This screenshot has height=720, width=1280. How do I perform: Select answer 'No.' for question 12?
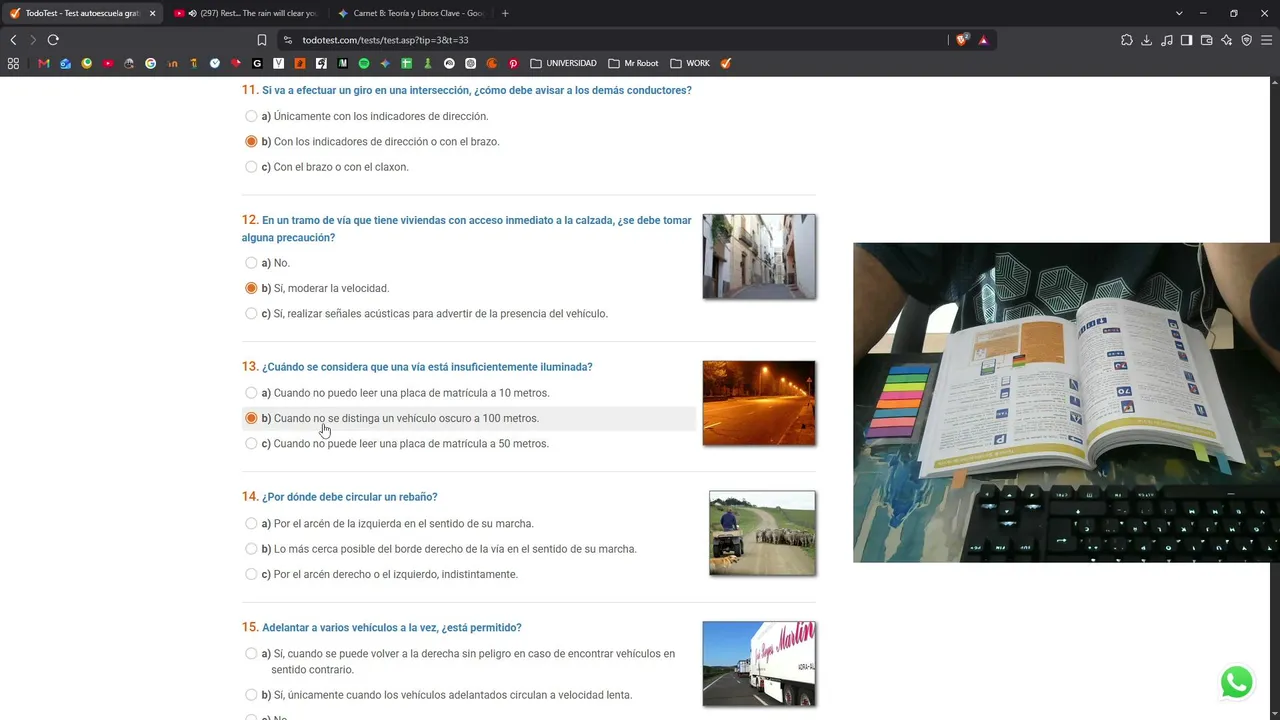click(x=251, y=263)
